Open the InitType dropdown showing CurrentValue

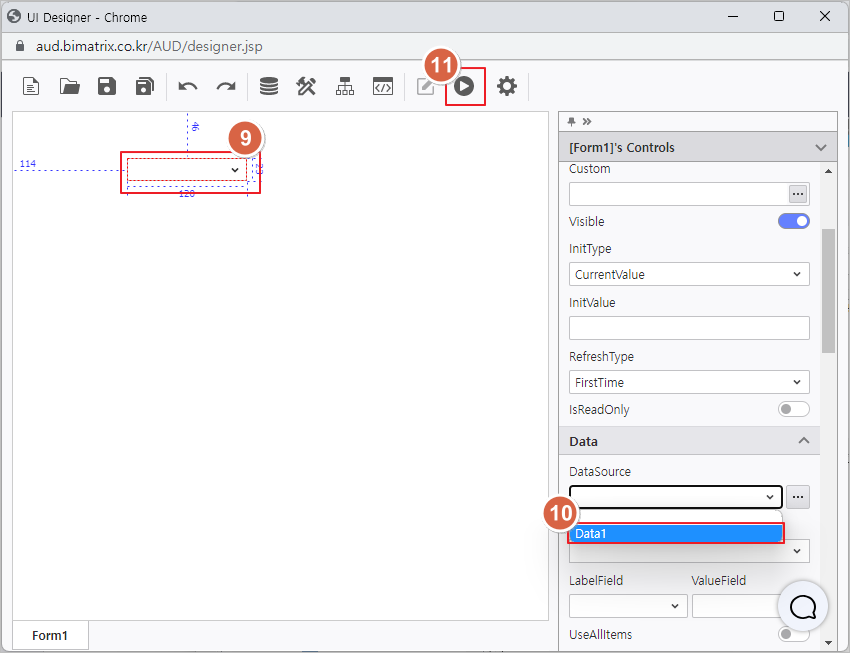pyautogui.click(x=689, y=274)
